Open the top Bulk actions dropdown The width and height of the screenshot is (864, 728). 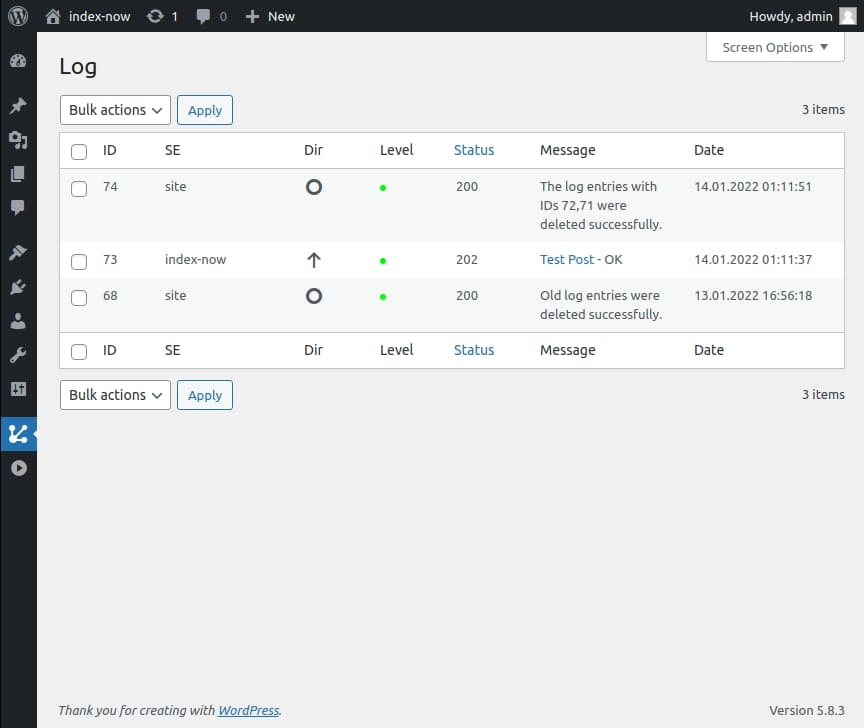(115, 110)
